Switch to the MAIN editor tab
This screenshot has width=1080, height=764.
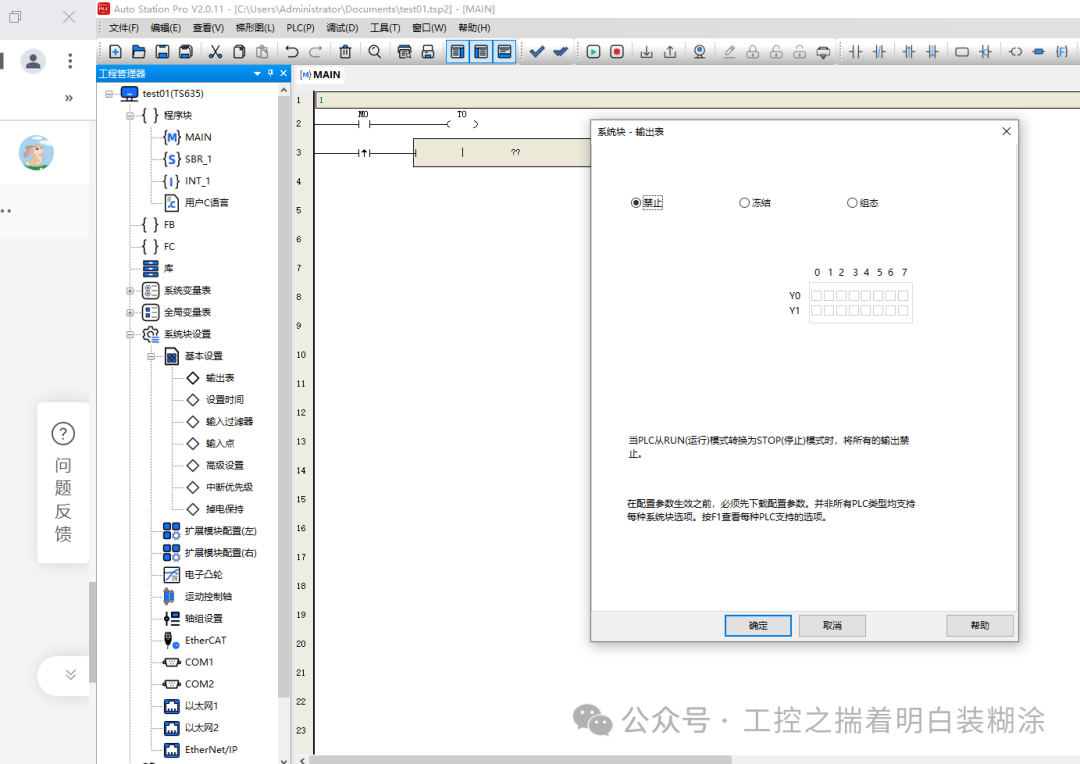[320, 74]
